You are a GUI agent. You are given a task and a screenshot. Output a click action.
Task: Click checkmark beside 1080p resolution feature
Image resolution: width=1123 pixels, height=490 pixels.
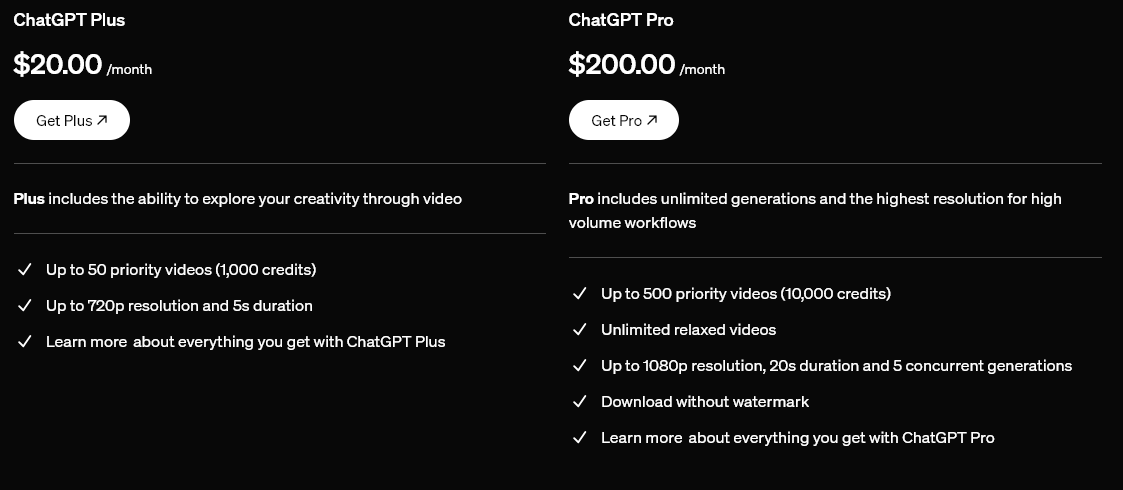(579, 366)
